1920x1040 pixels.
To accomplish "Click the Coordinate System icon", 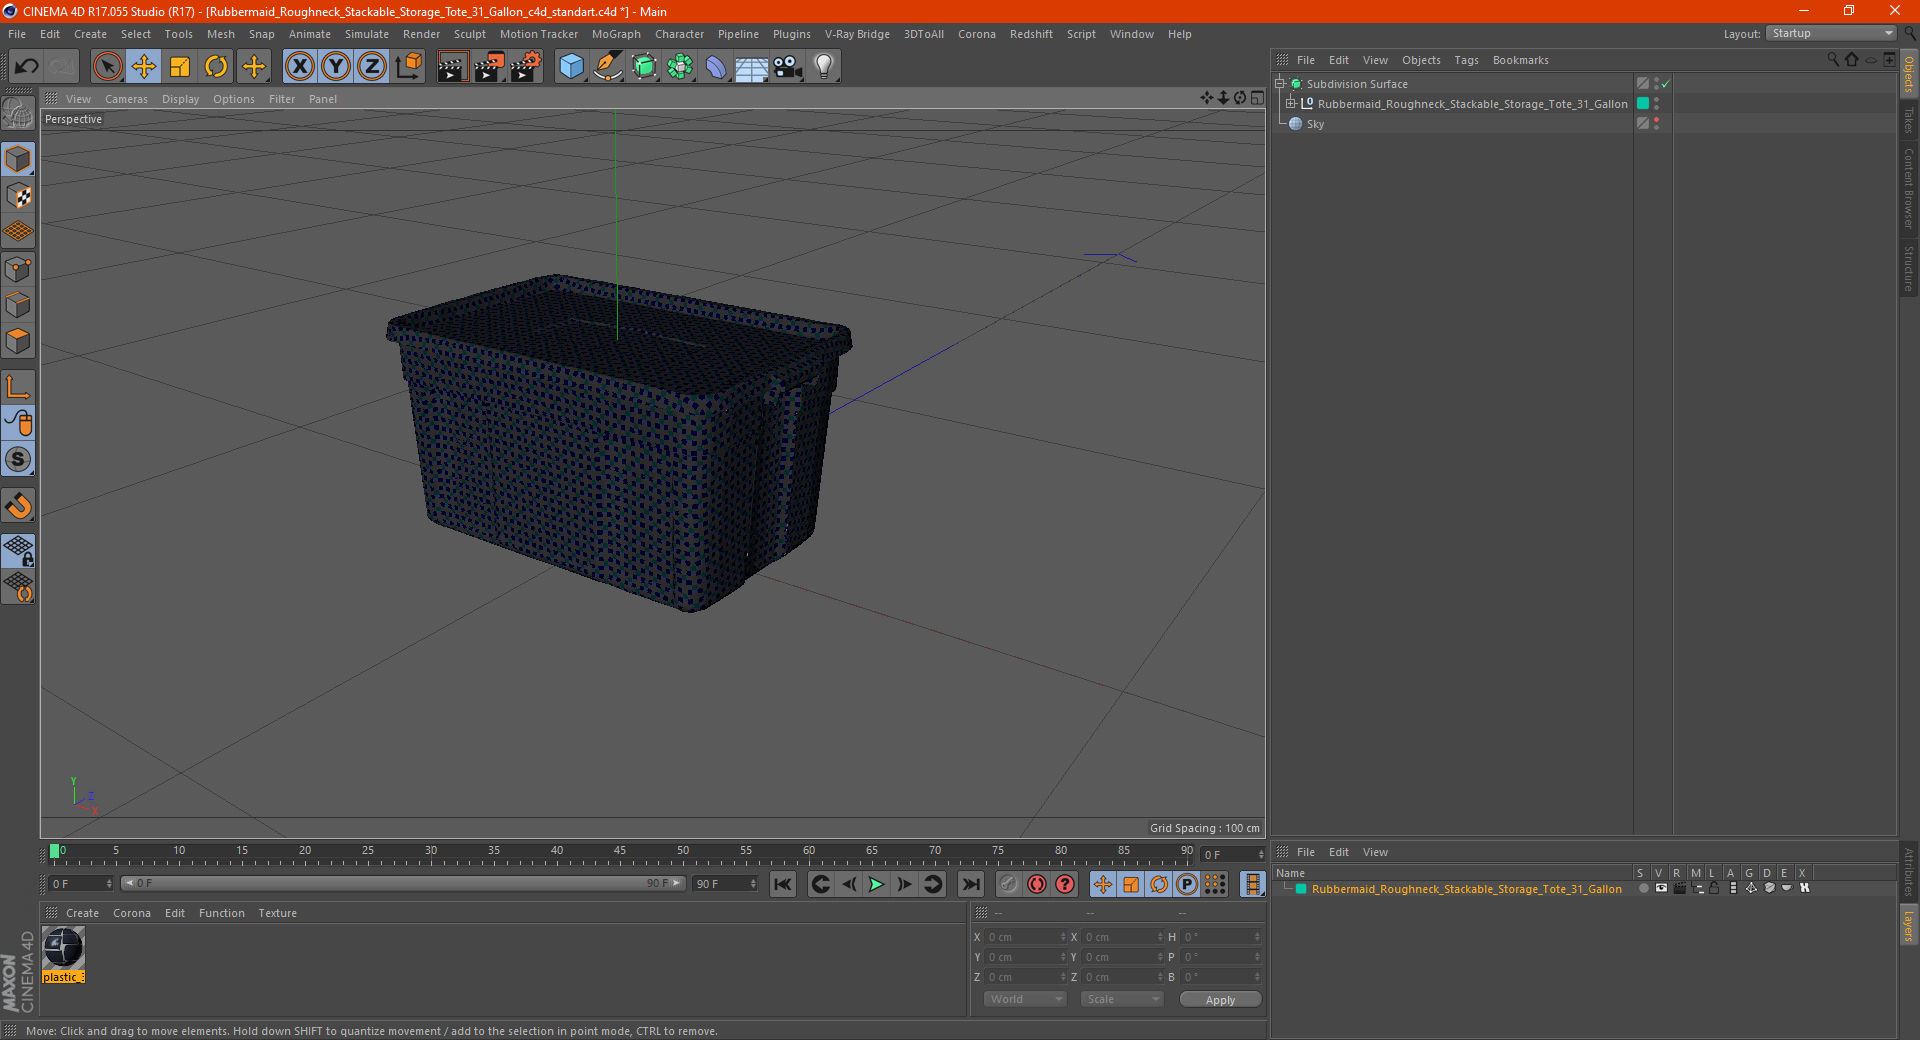I will click(x=408, y=67).
